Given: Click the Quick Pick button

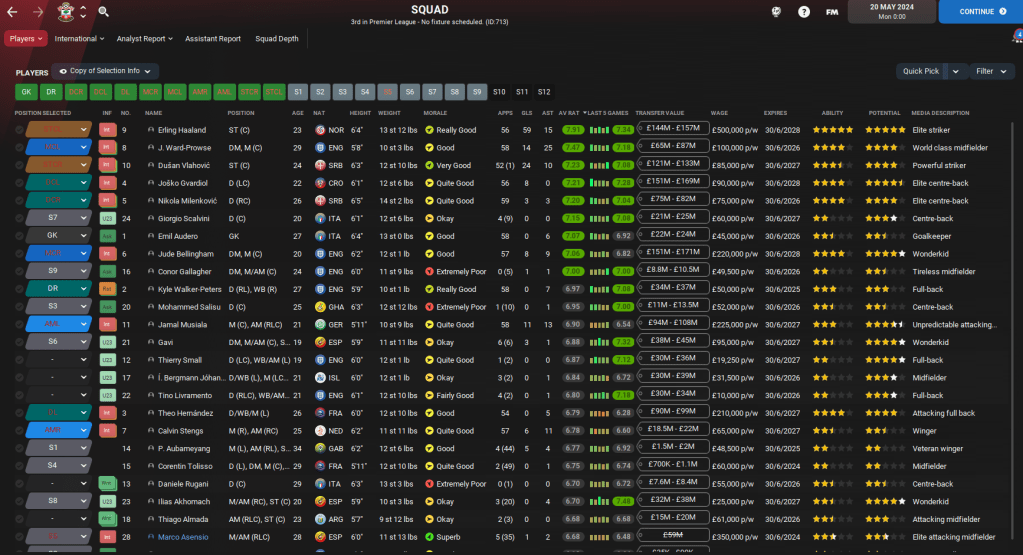Looking at the screenshot, I should tap(920, 71).
